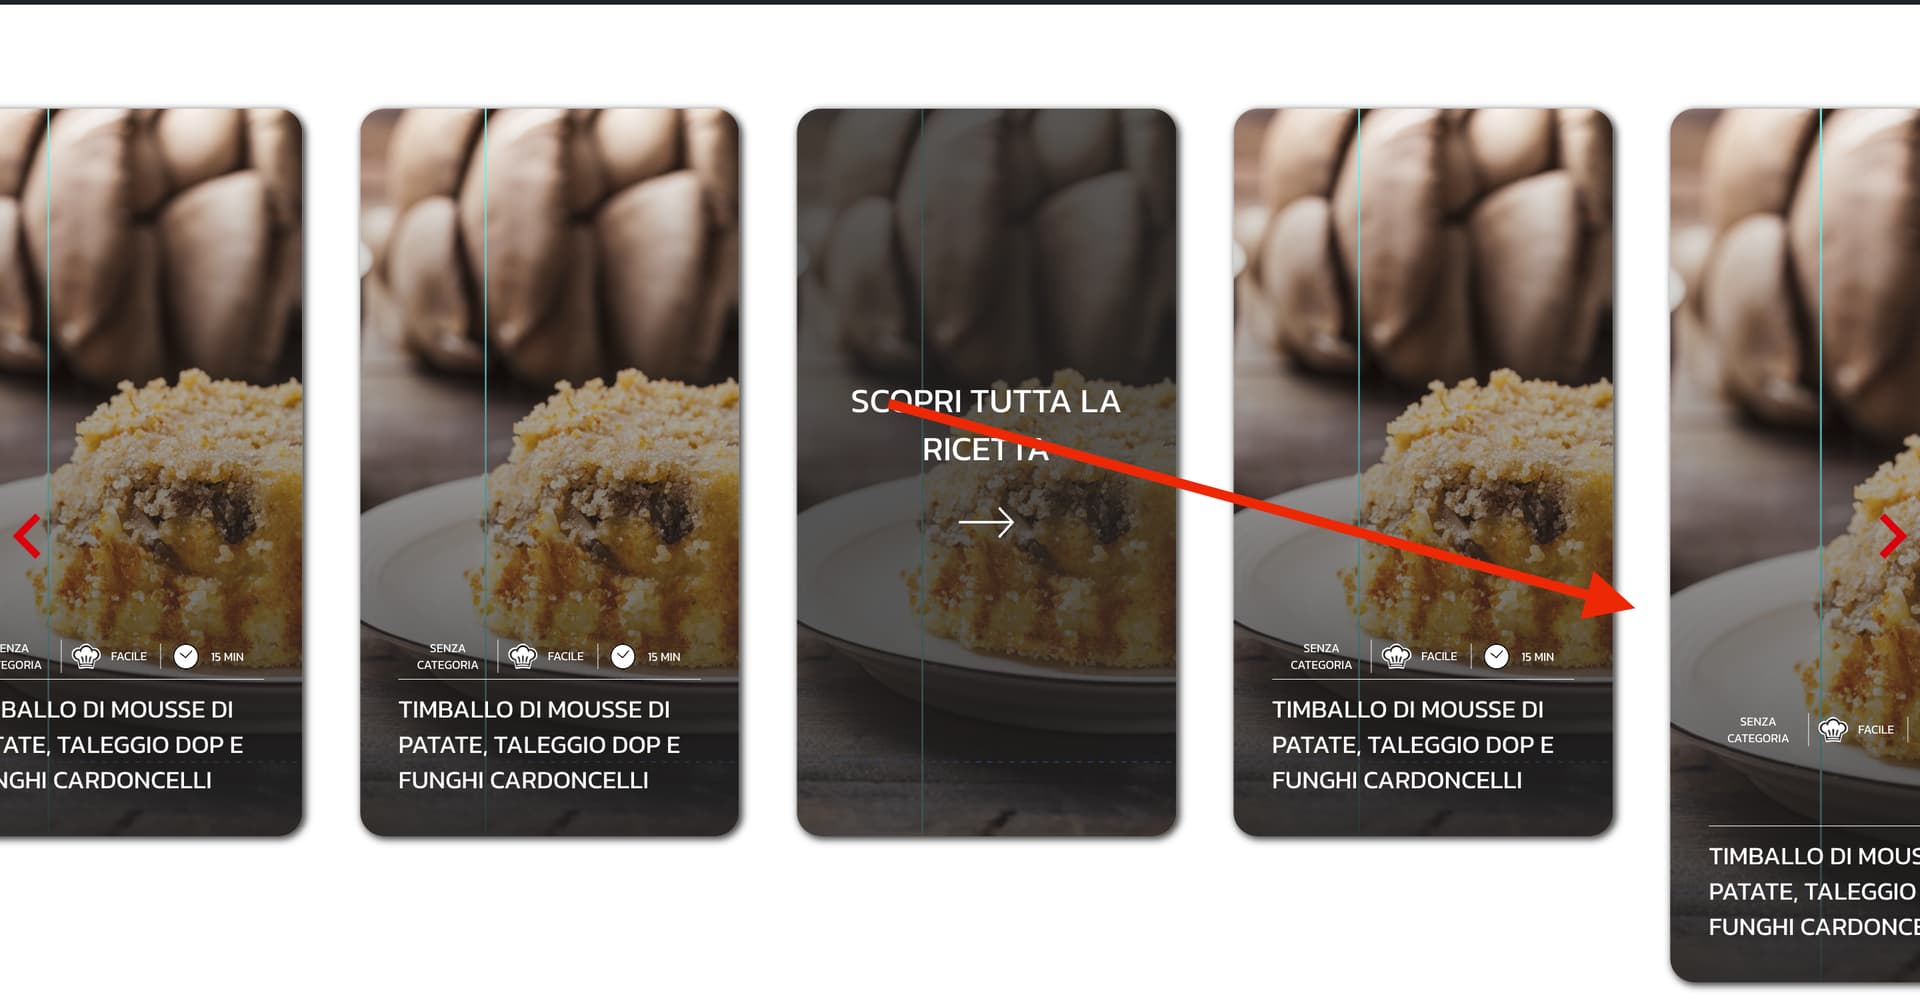
Task: Click the white arrow below Scopri tutta la ricetta
Action: [986, 522]
